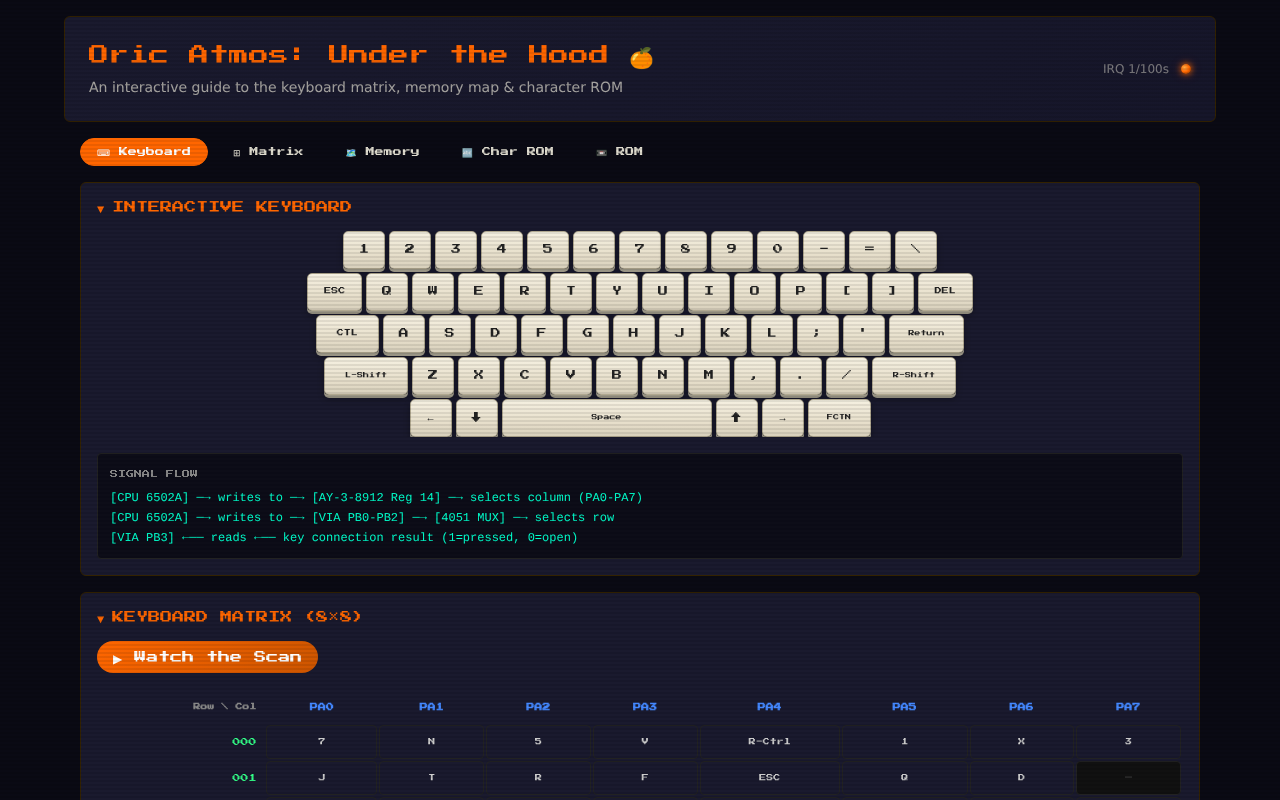Image resolution: width=1280 pixels, height=800 pixels.
Task: Toggle the FCTN key on the virtual keyboard
Action: [x=839, y=418]
